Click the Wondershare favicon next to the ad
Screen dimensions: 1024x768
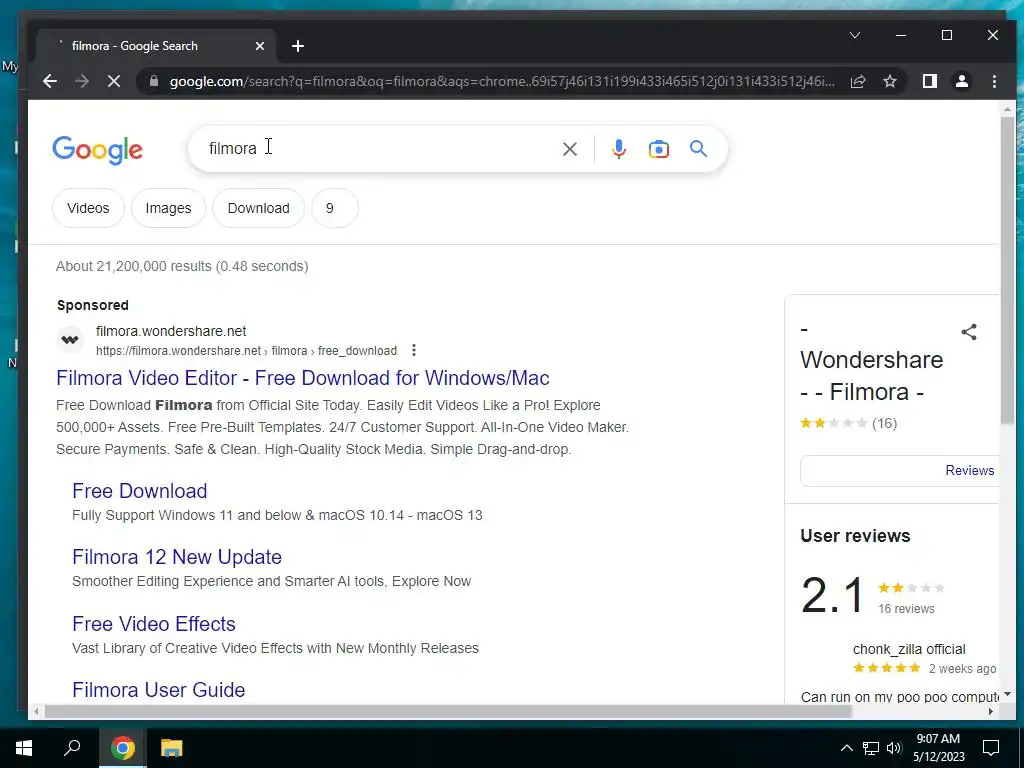coord(70,340)
